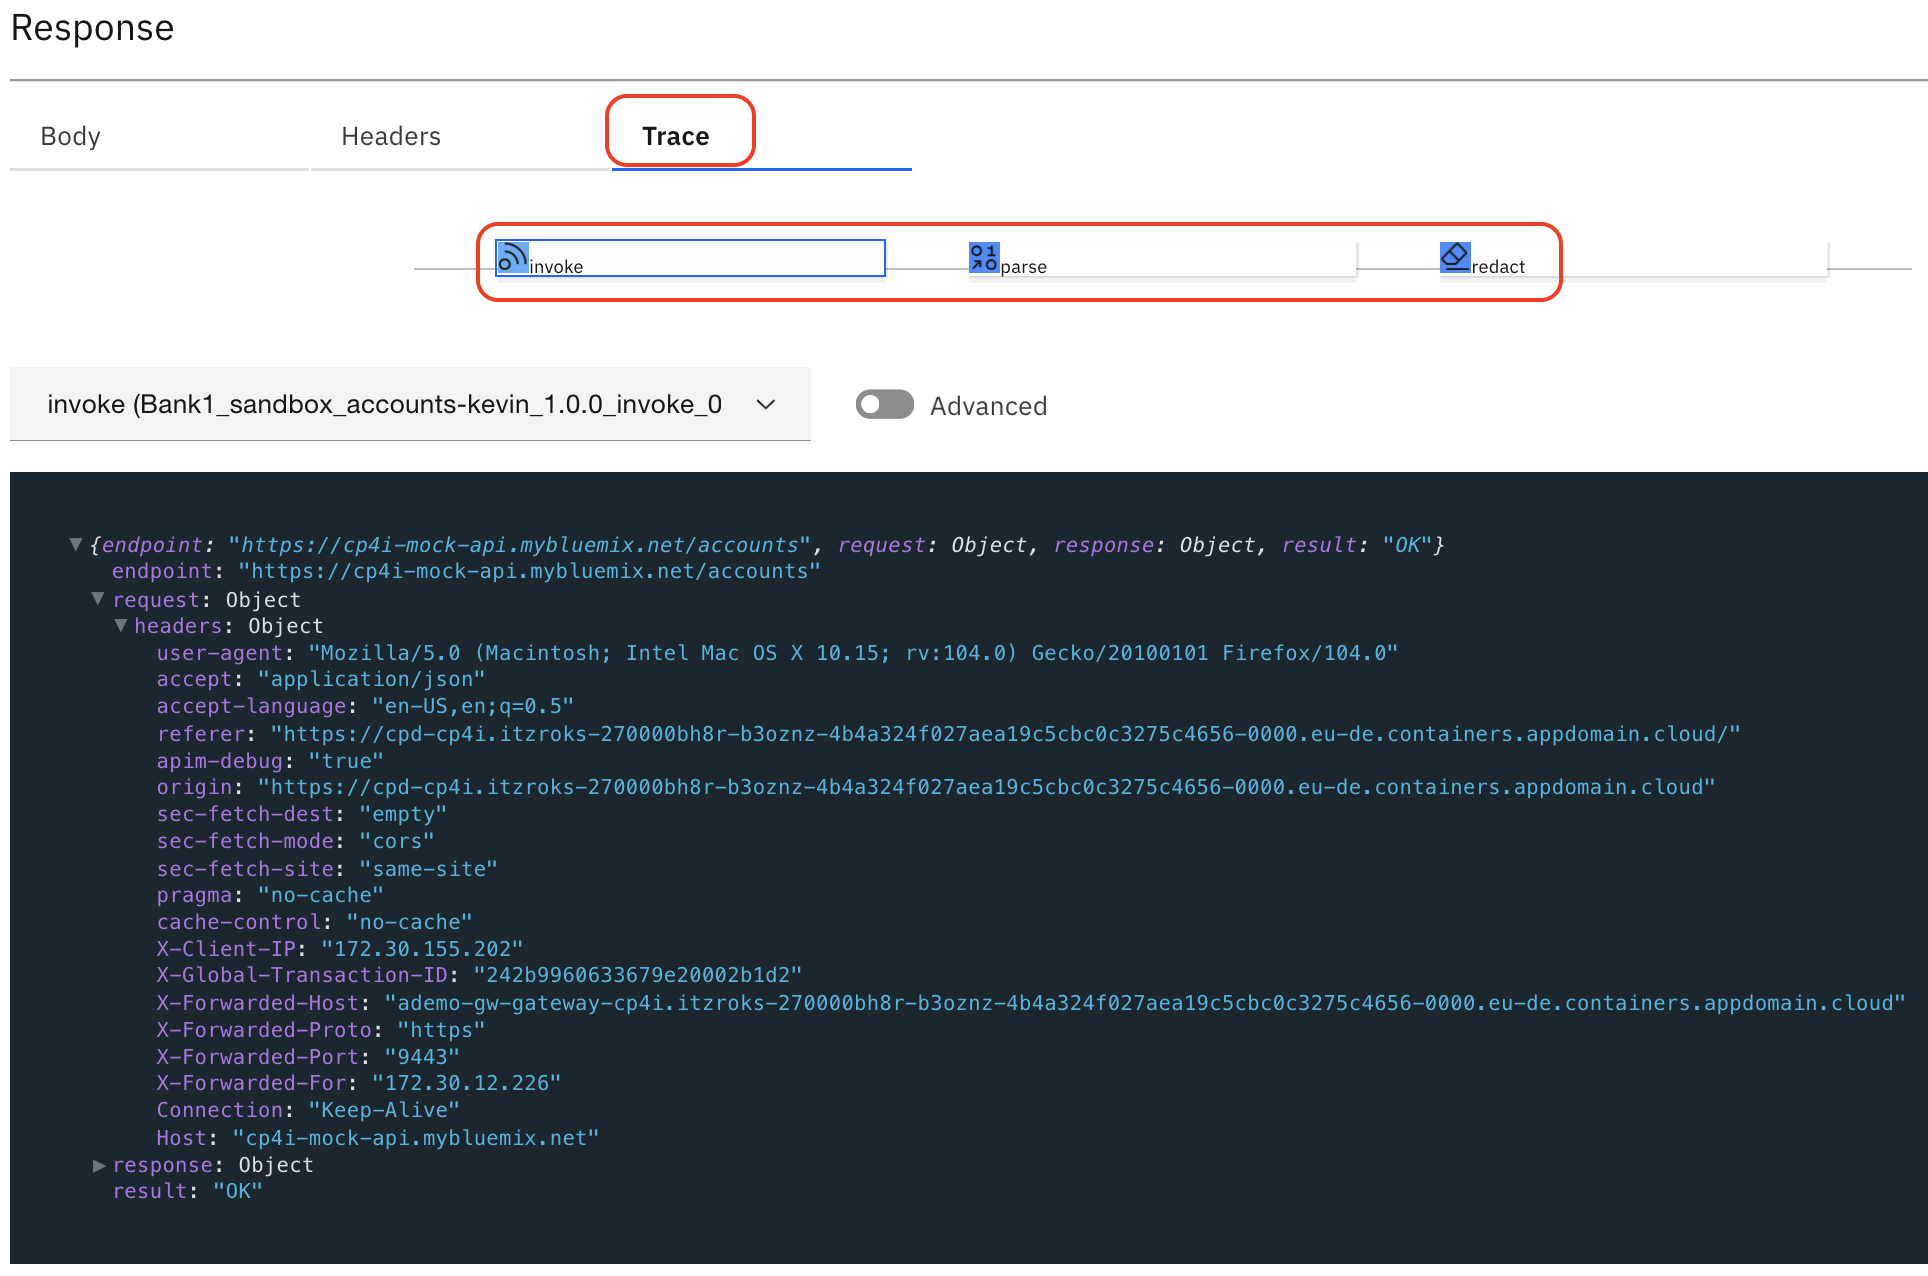
Task: Click the invoke node label in the flow
Action: (557, 266)
